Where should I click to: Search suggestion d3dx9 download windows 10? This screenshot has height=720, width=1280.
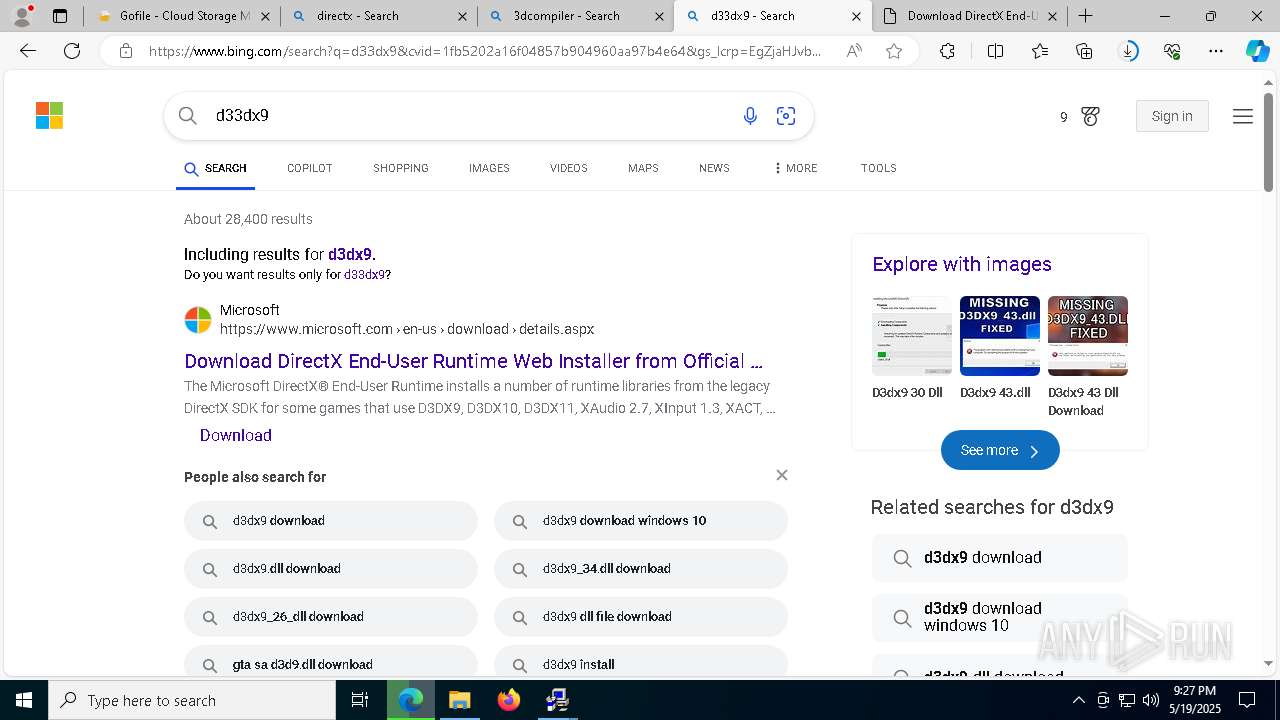(x=641, y=520)
